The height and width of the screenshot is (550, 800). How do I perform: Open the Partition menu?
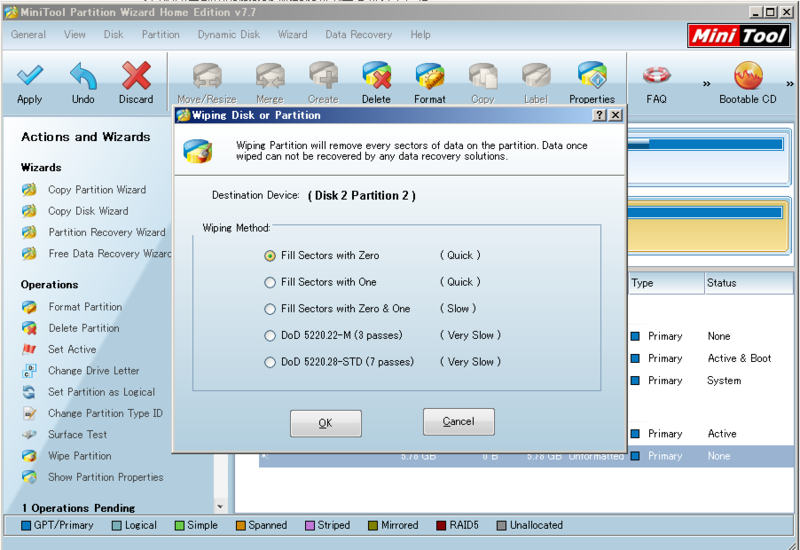coord(161,35)
